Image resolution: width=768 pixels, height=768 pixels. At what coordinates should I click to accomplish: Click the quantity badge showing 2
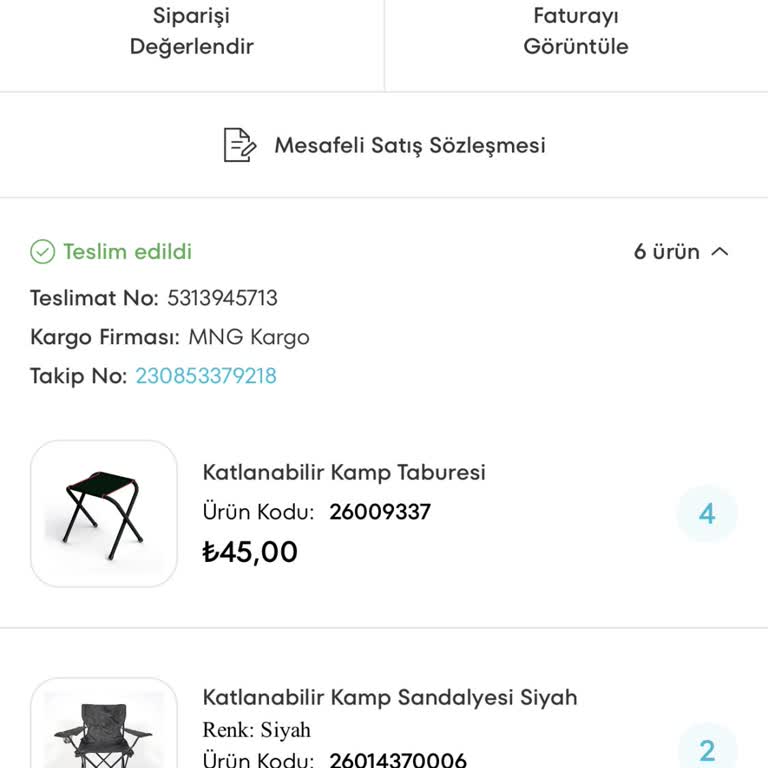tap(707, 751)
